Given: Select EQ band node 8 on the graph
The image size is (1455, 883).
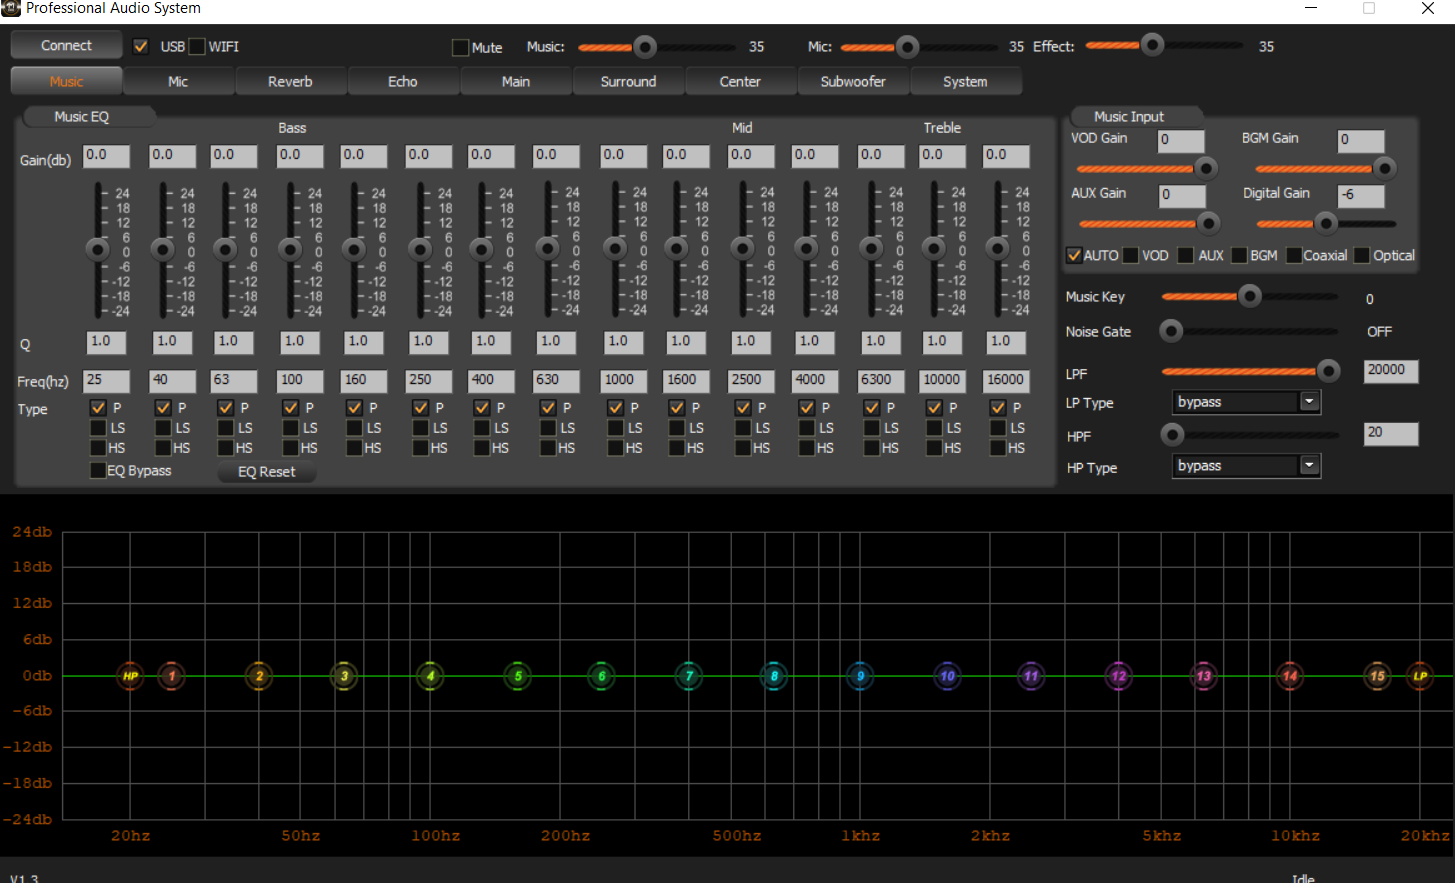Looking at the screenshot, I should tap(774, 676).
